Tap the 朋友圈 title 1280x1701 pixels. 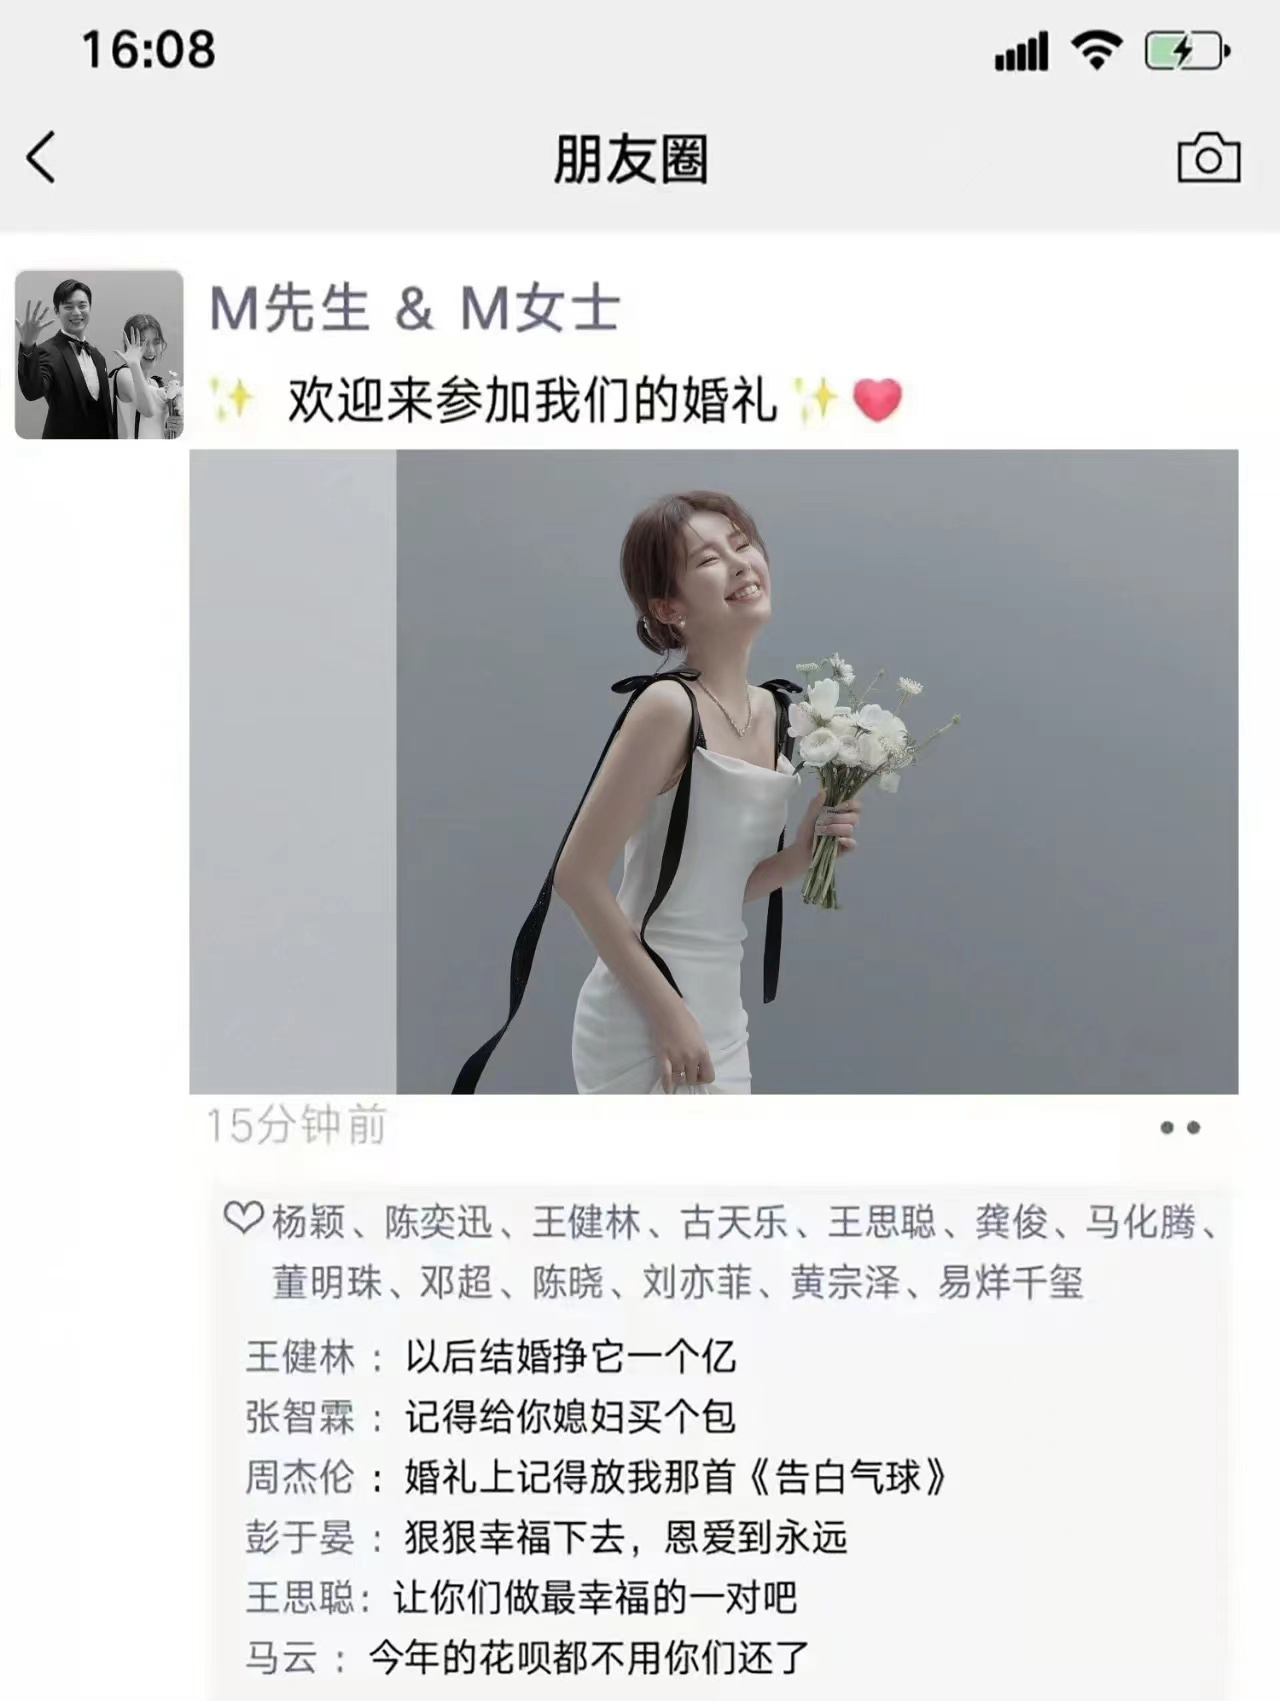631,159
